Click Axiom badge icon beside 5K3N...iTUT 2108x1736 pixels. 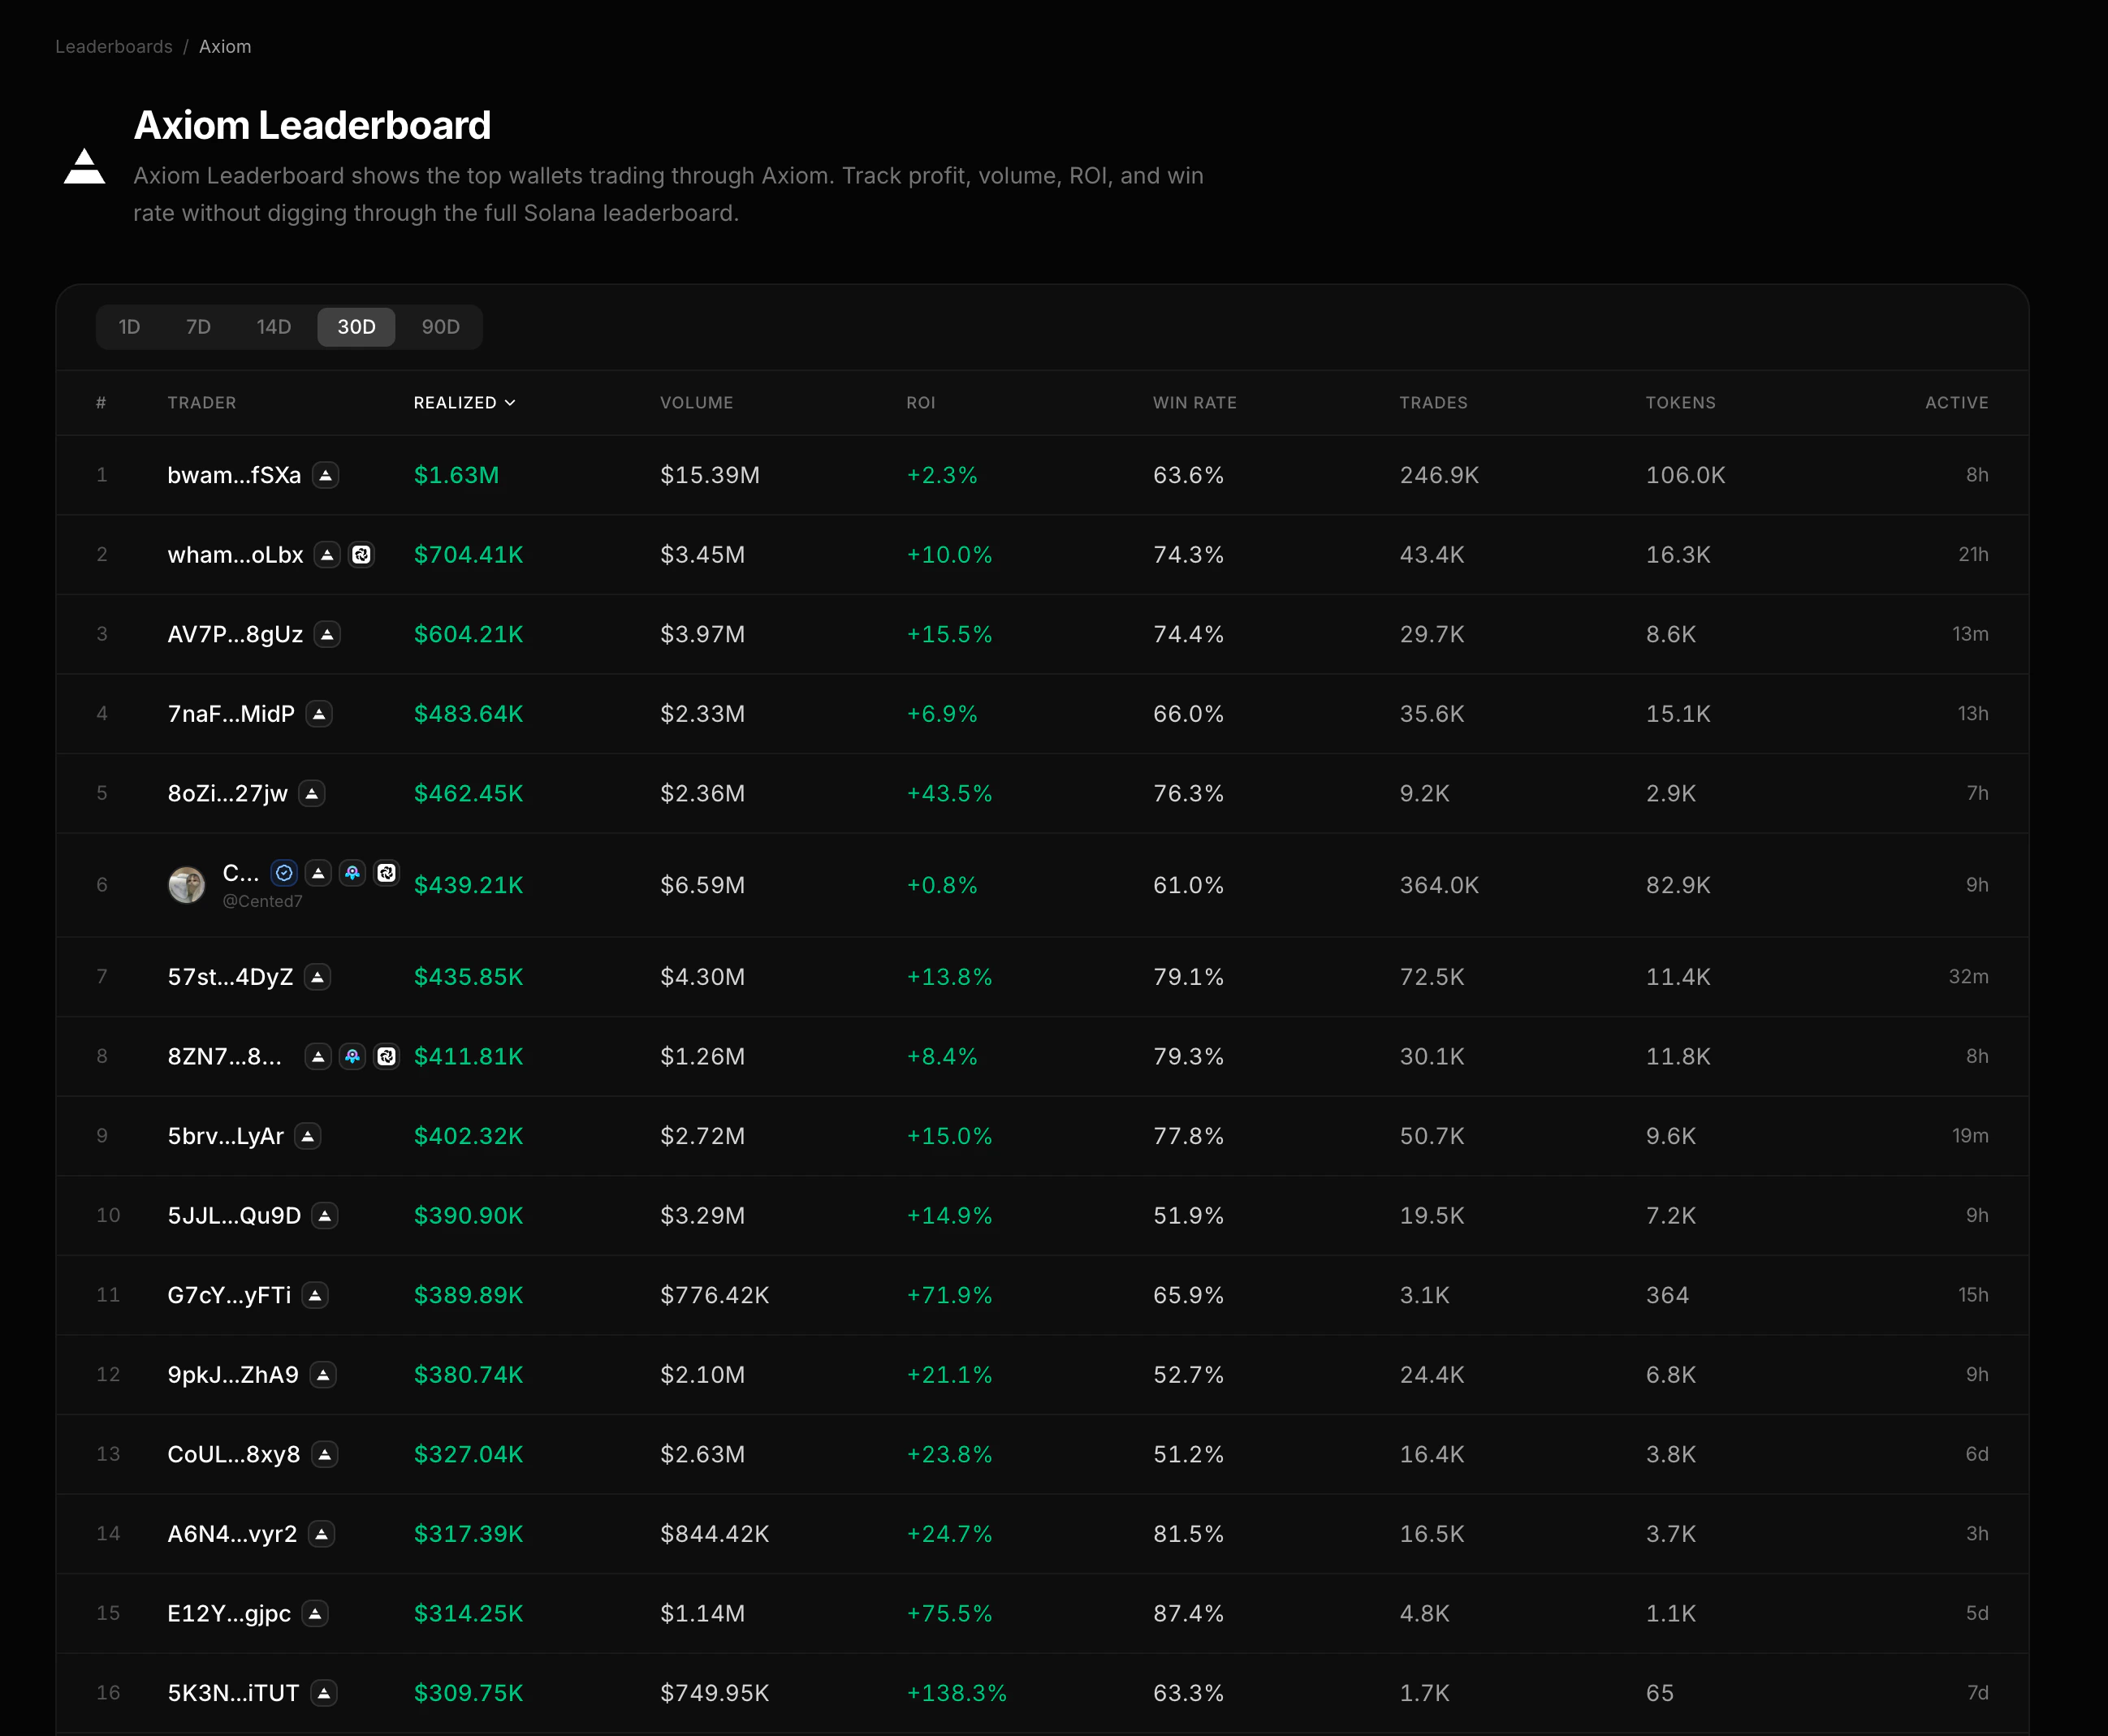coord(323,1693)
